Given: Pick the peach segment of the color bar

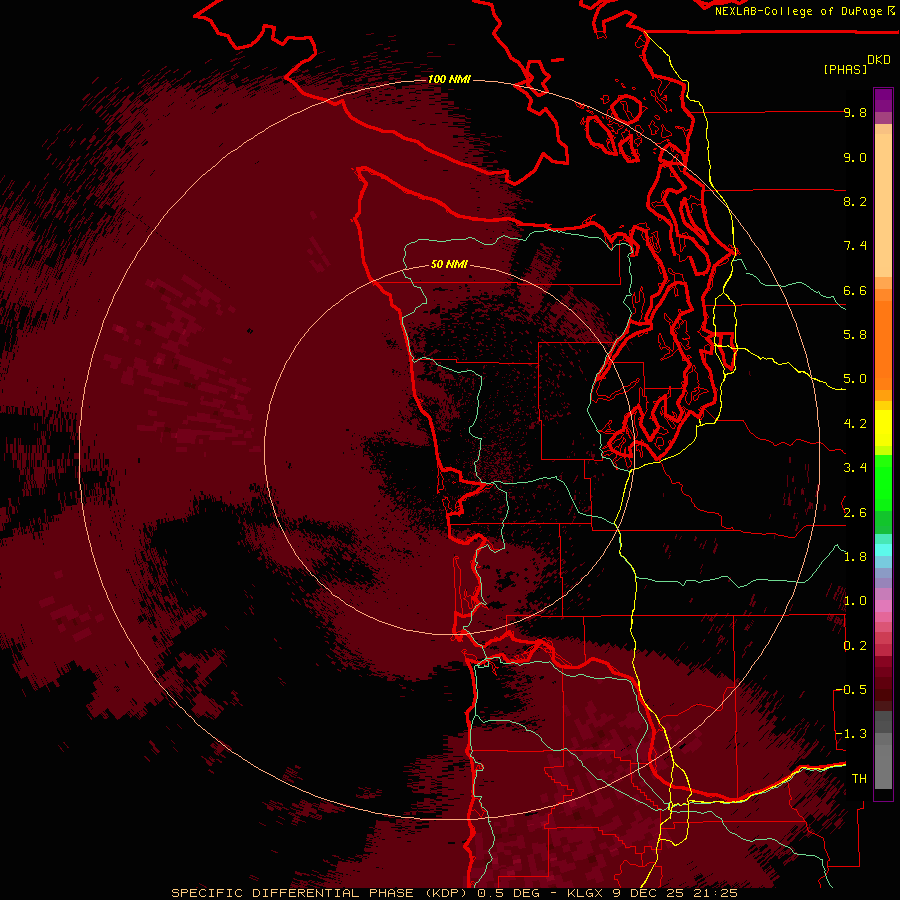Looking at the screenshot, I should click(883, 205).
